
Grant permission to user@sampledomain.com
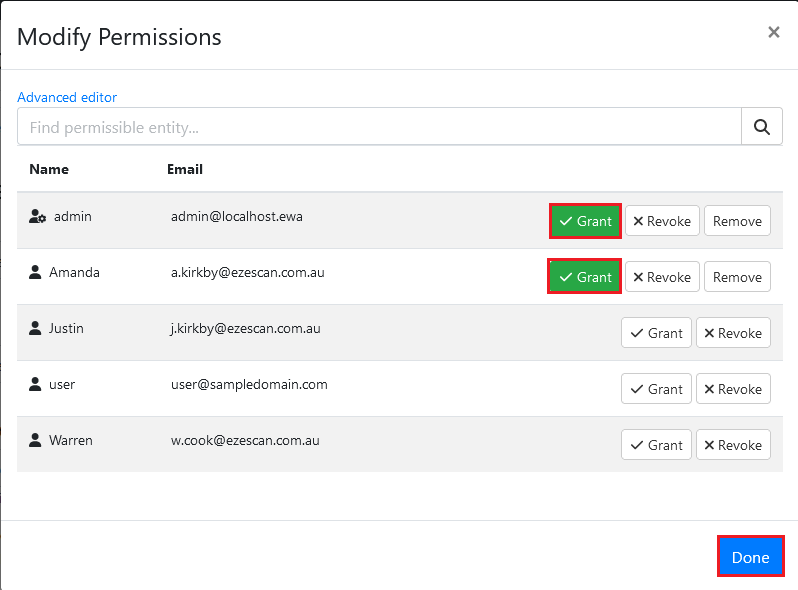click(656, 389)
